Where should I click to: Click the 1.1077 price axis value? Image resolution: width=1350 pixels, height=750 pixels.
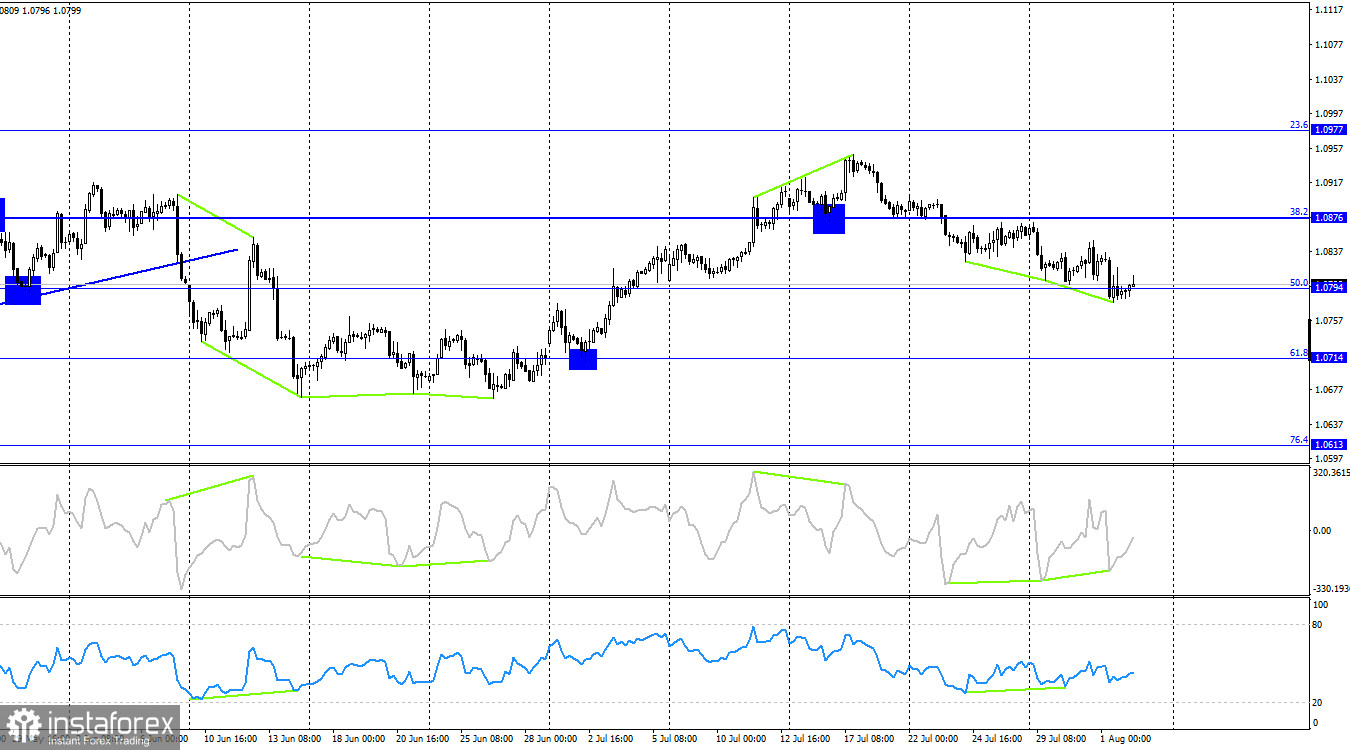(x=1330, y=45)
